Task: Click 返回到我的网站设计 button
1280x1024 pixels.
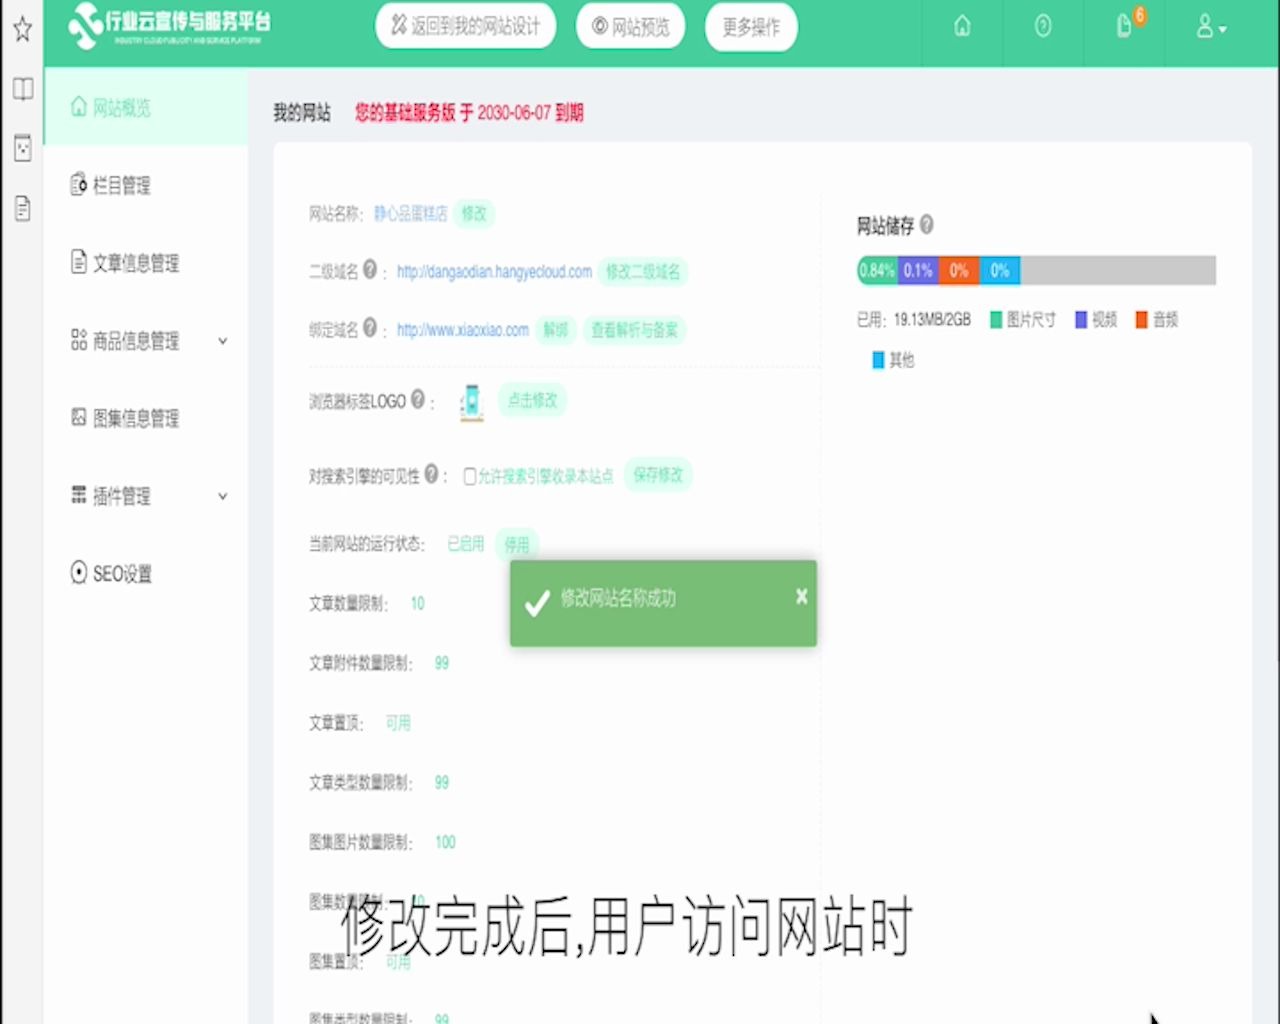Action: [x=465, y=27]
